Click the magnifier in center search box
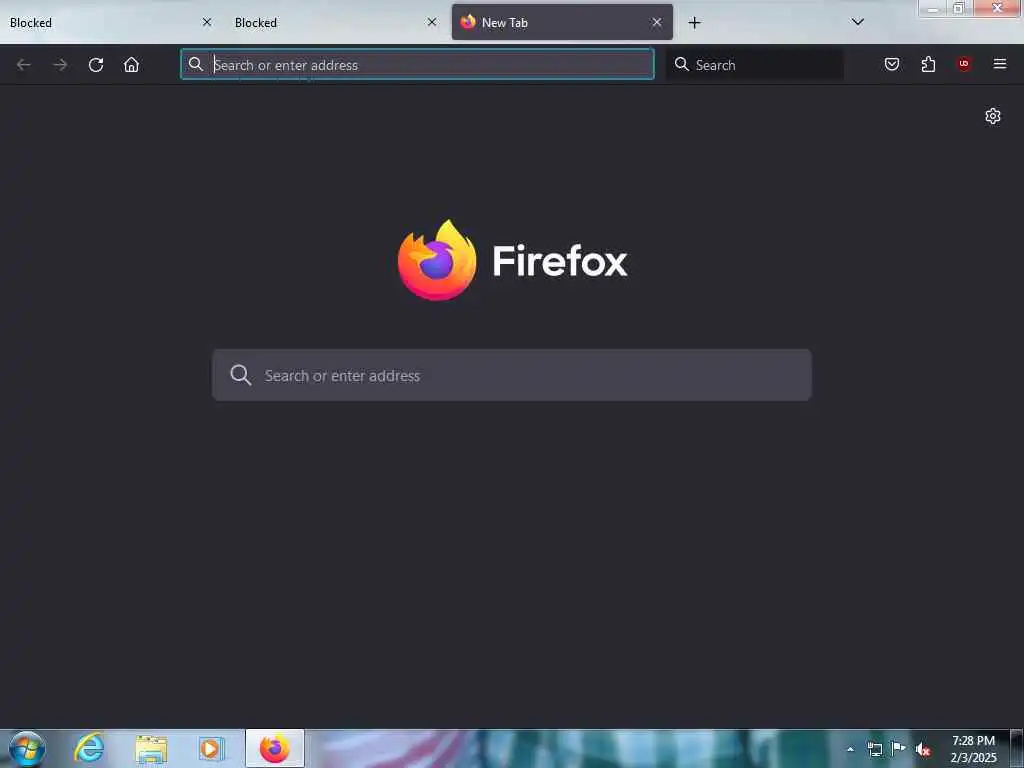 click(240, 375)
